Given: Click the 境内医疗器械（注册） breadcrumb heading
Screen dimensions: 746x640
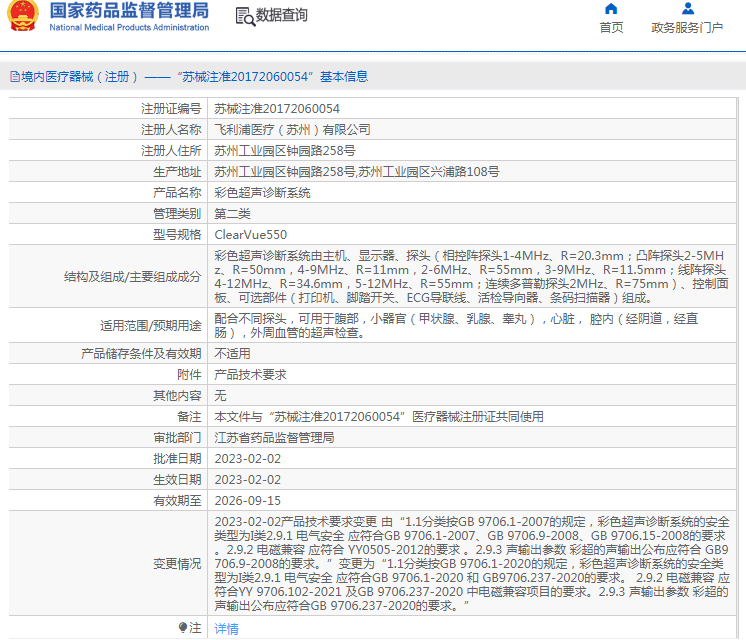Looking at the screenshot, I should click(x=79, y=77).
